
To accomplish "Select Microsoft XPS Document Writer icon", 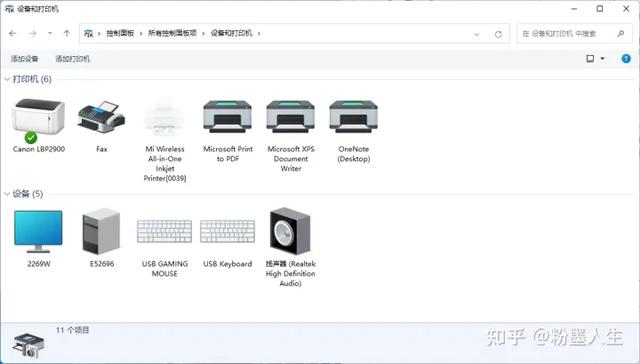I will 291,117.
